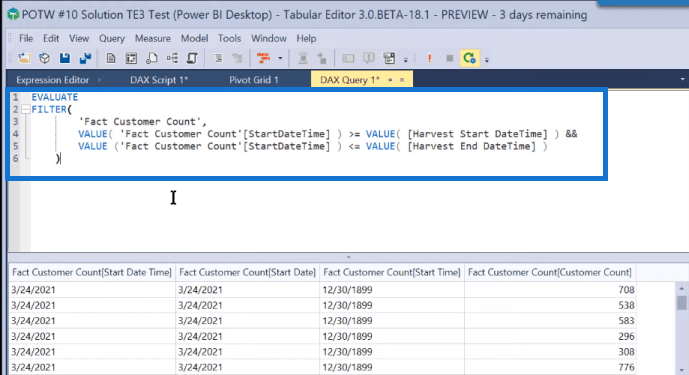Open the tab list dropdown arrow at the right end
Screen dimensions: 689x375
coord(682,79)
